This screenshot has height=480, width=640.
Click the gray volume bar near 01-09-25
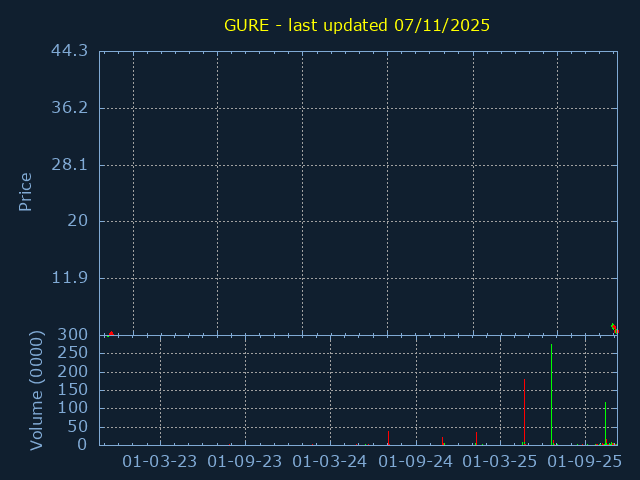605,424
